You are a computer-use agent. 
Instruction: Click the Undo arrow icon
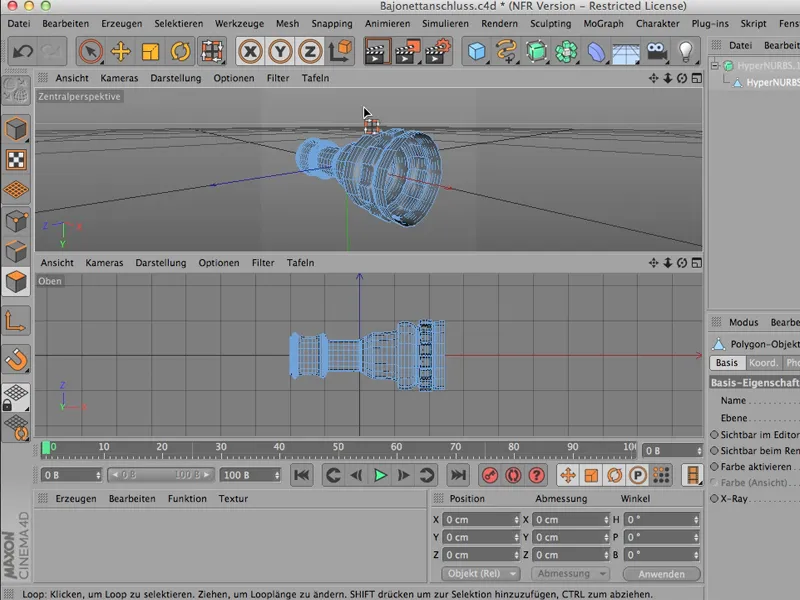22,51
